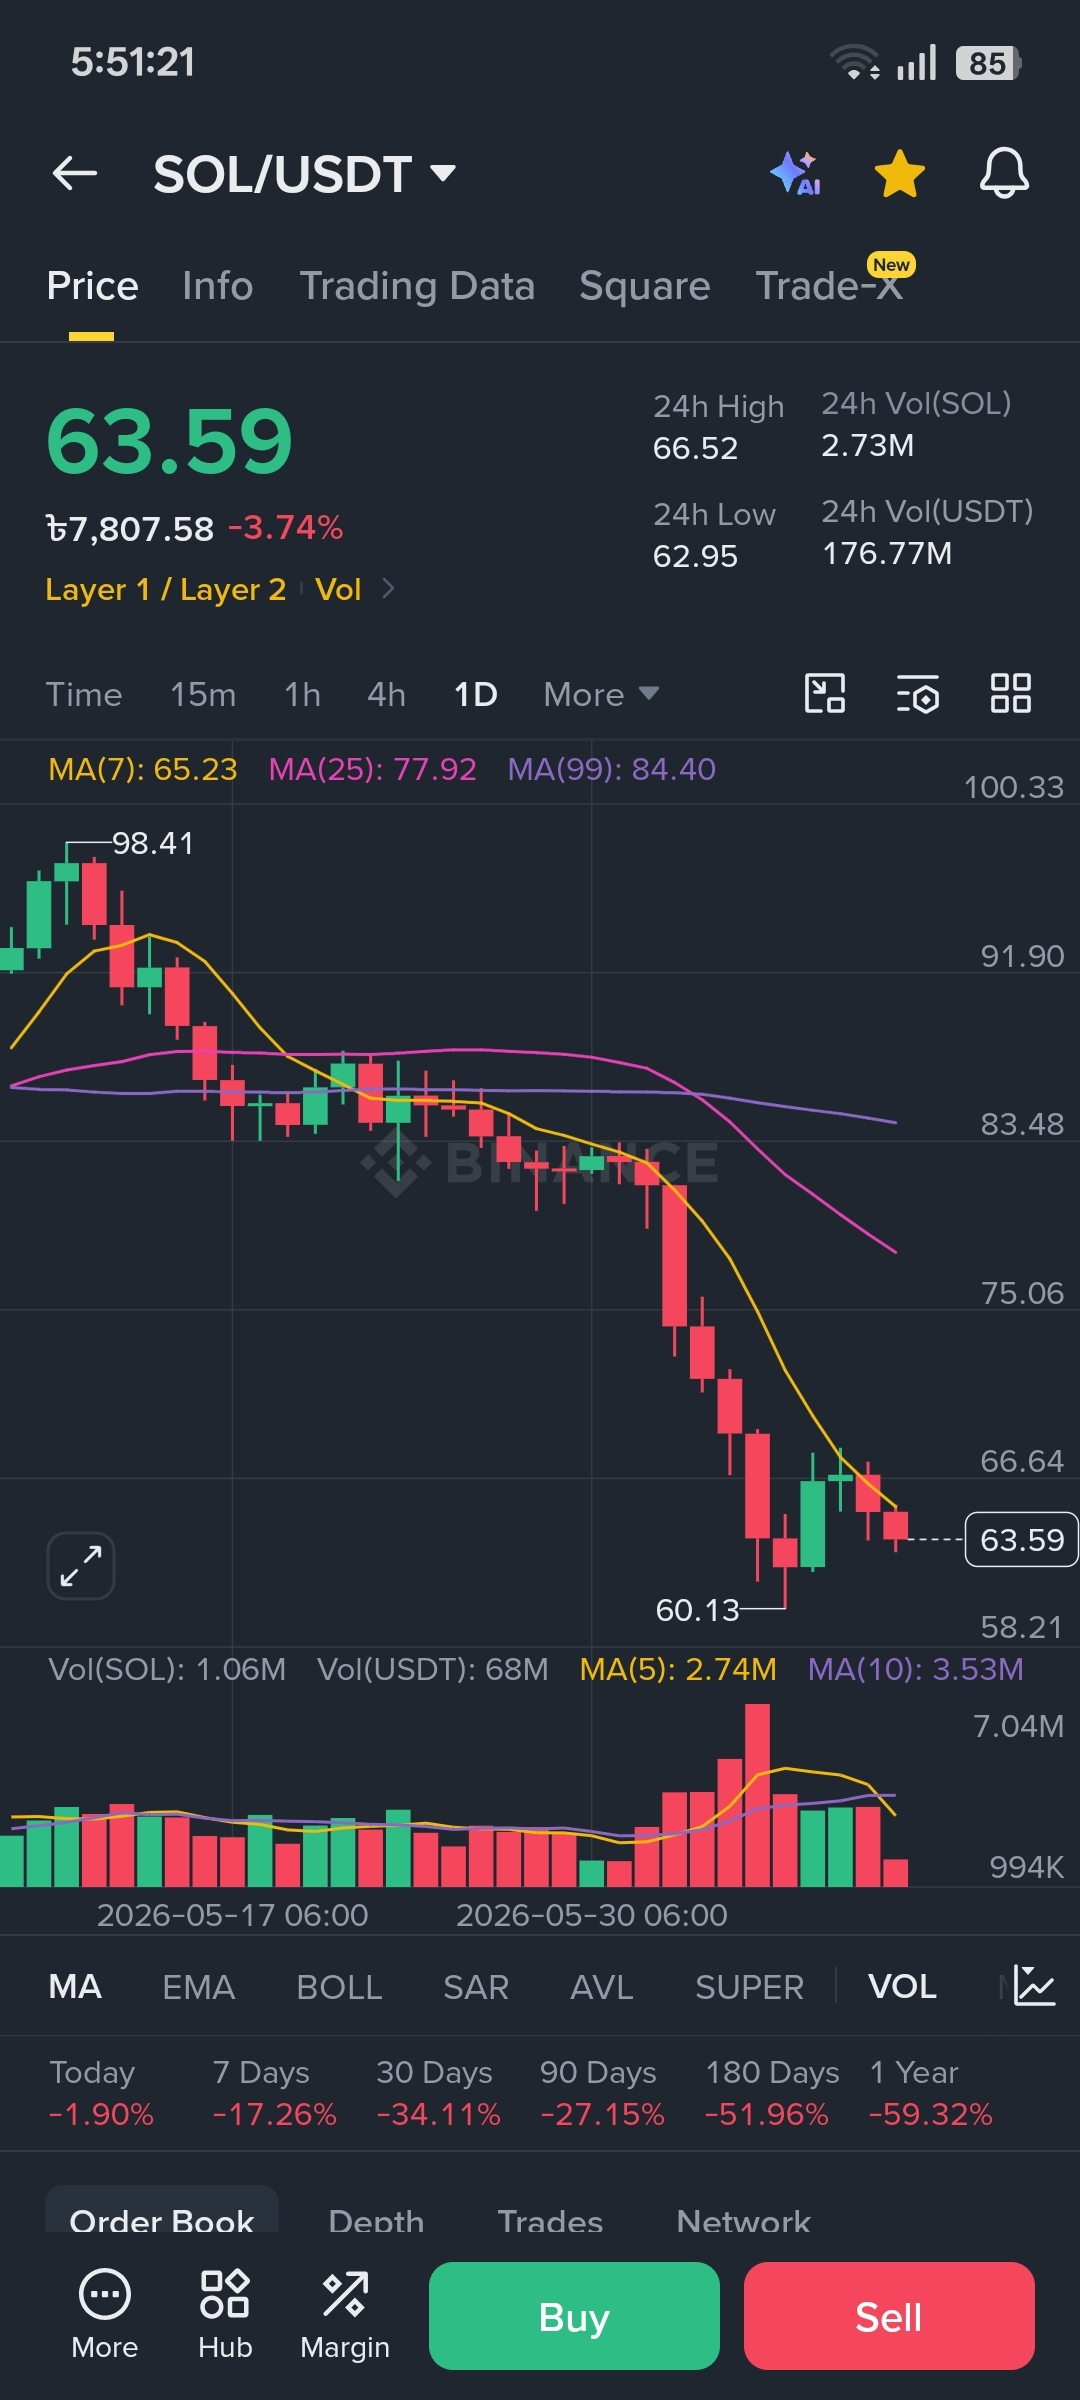
Task: Select the EMA indicator
Action: (199, 1987)
